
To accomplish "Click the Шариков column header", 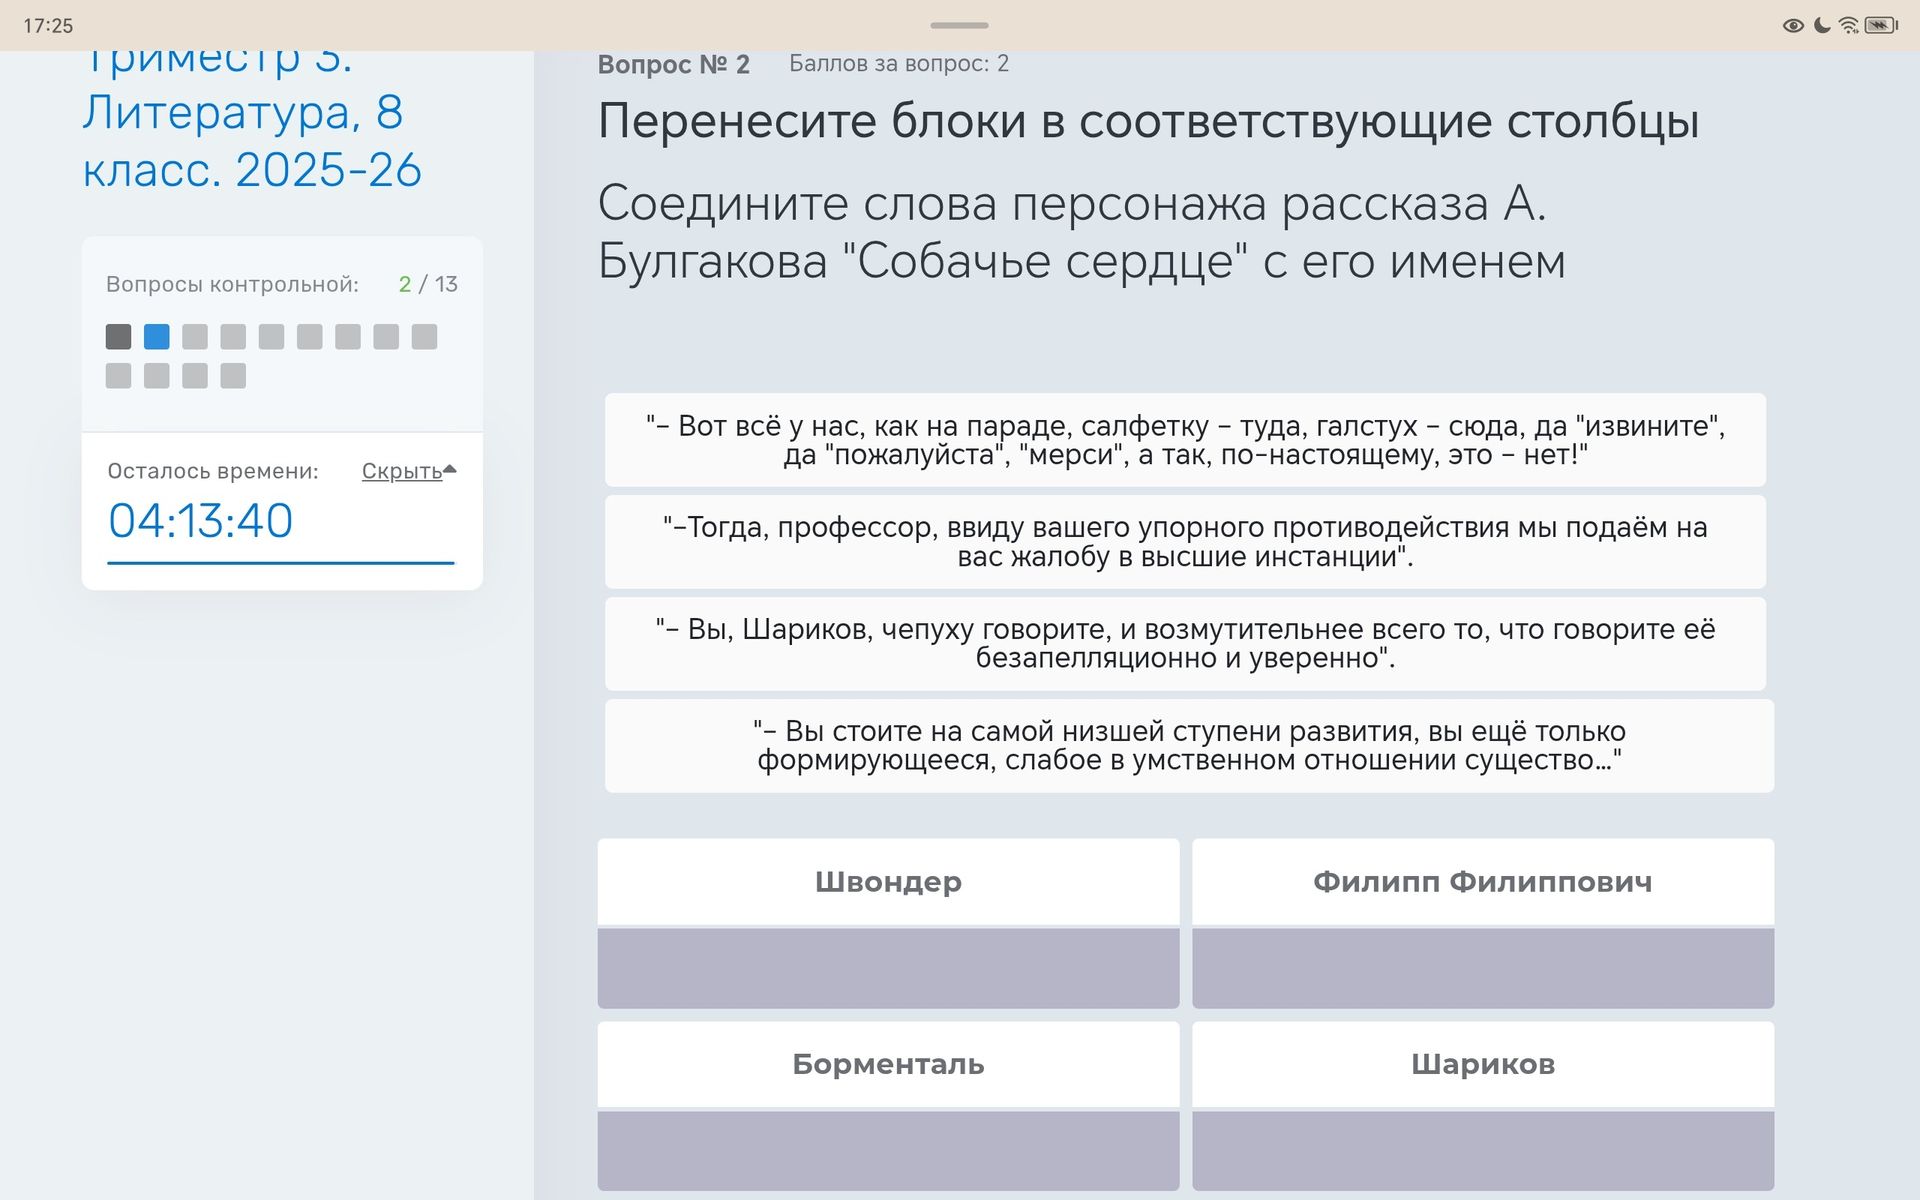I will [1483, 1064].
